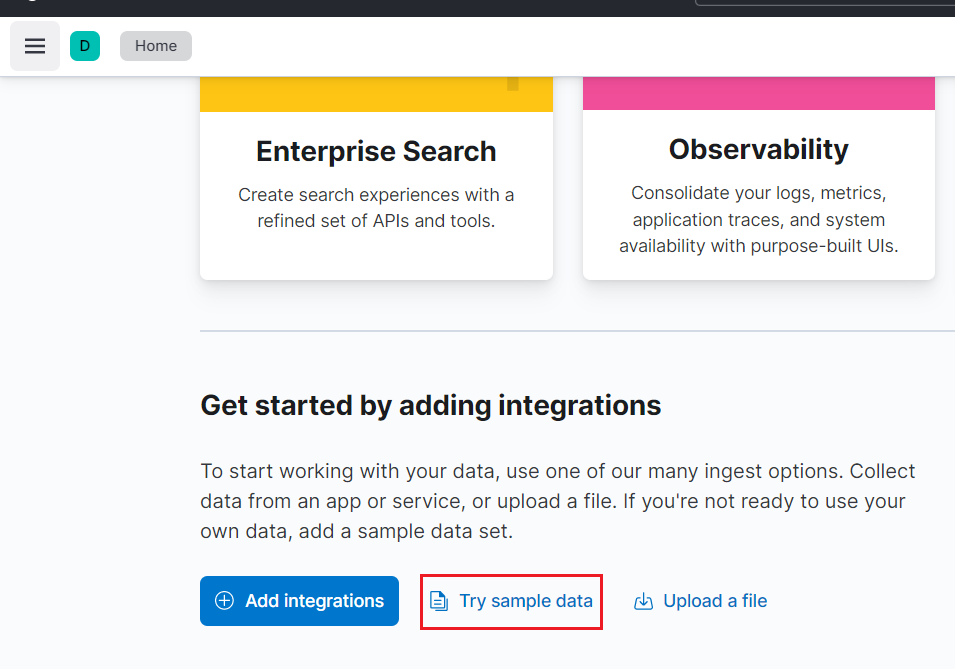
Task: Focus the search field in the dark header
Action: [825, 2]
